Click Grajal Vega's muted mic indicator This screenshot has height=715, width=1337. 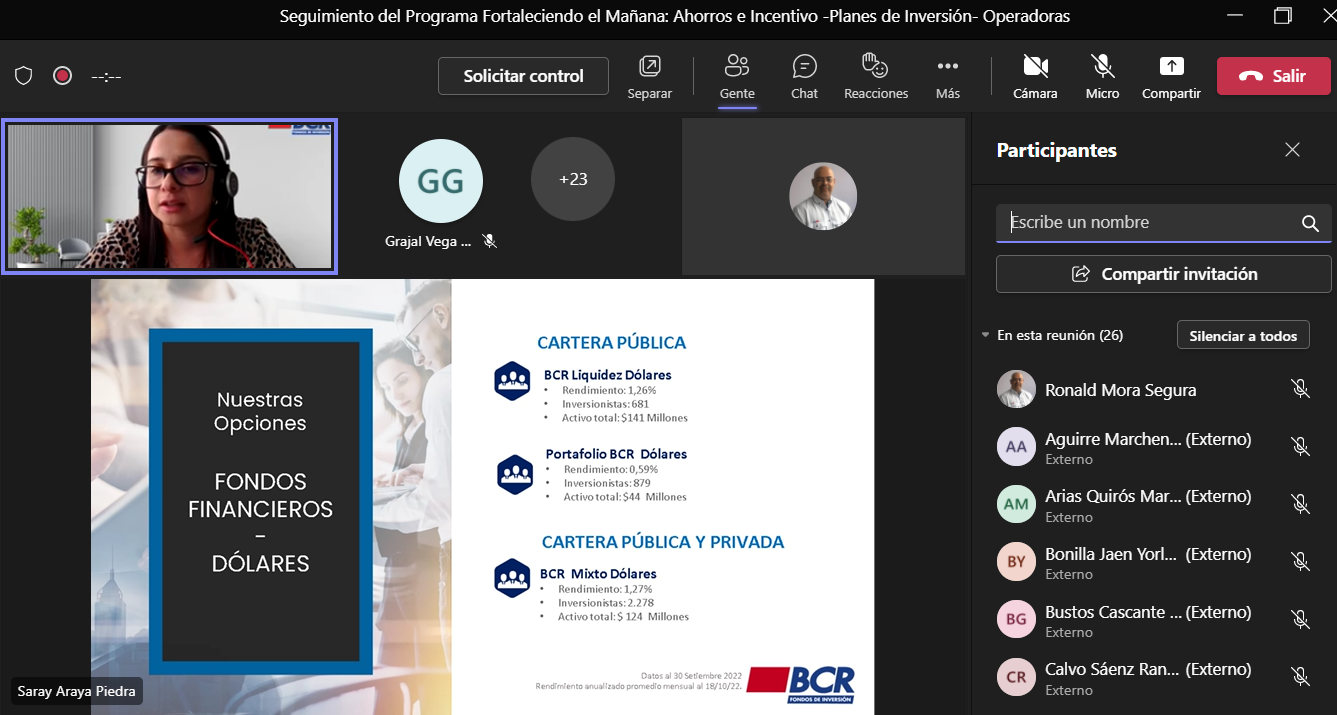(x=490, y=241)
